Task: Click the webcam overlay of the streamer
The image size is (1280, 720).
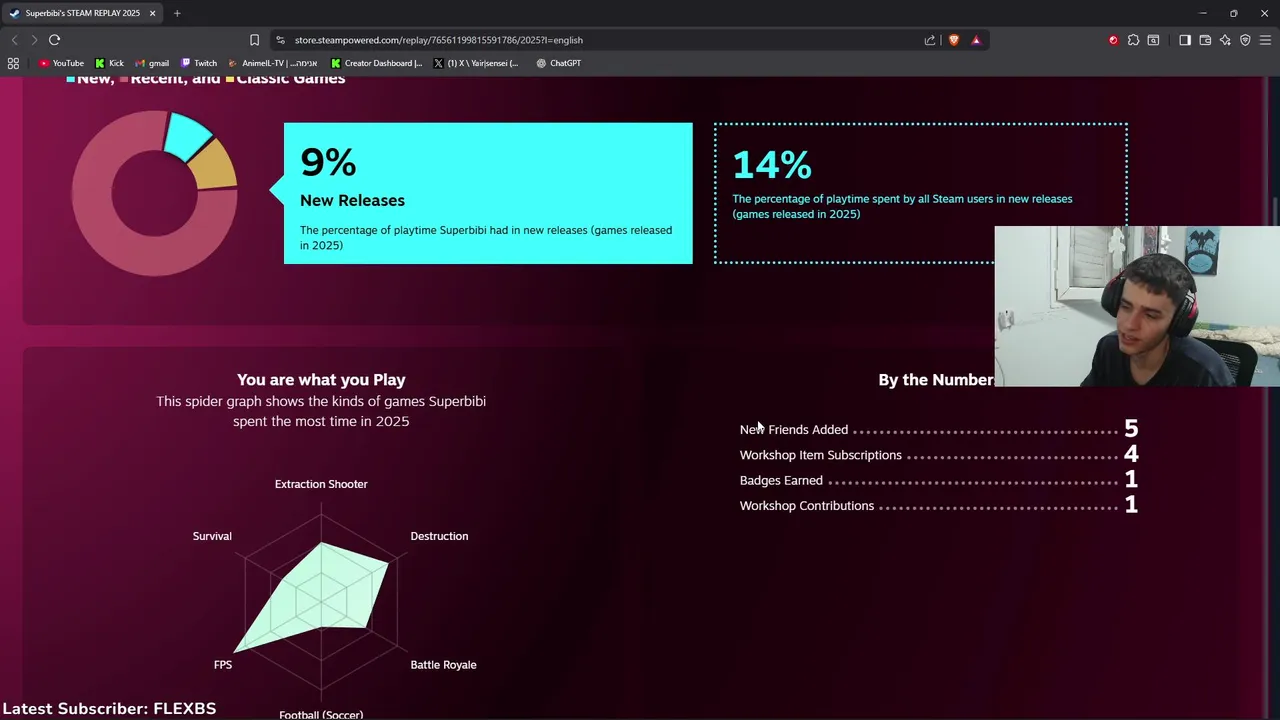Action: pyautogui.click(x=1137, y=306)
